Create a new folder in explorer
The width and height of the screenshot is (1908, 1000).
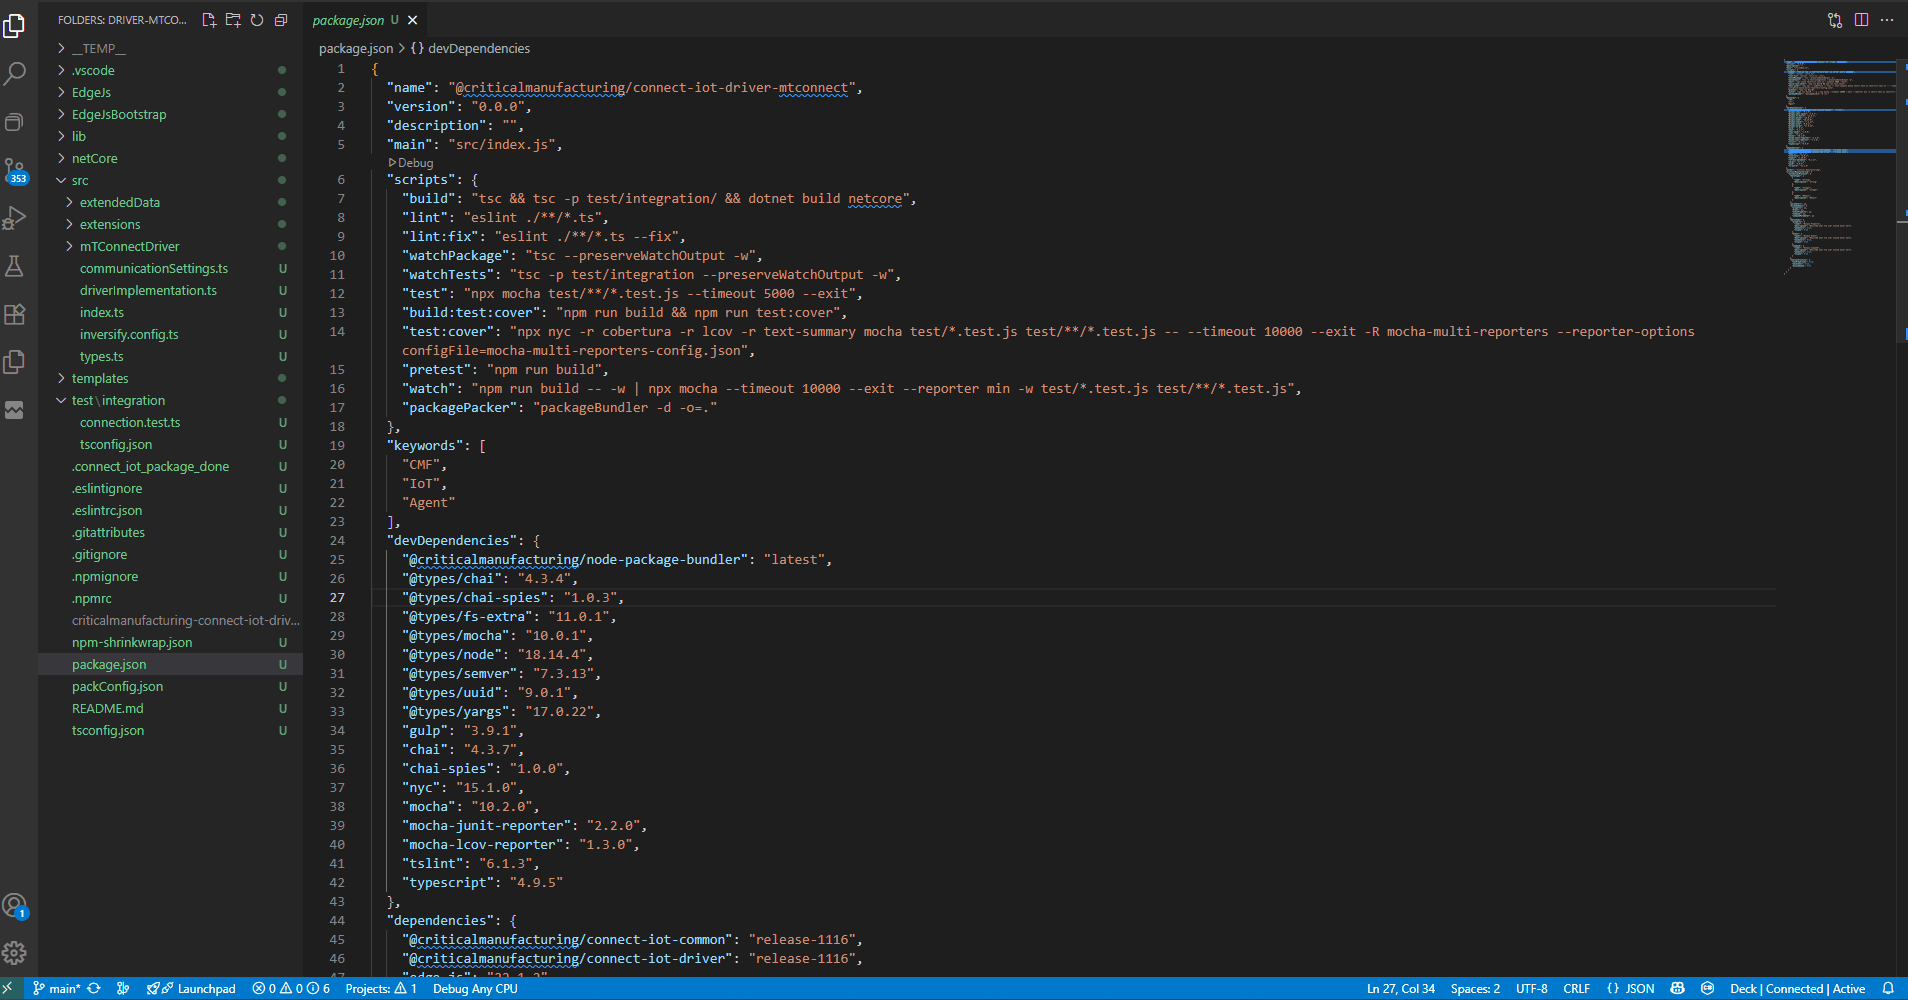pos(233,20)
